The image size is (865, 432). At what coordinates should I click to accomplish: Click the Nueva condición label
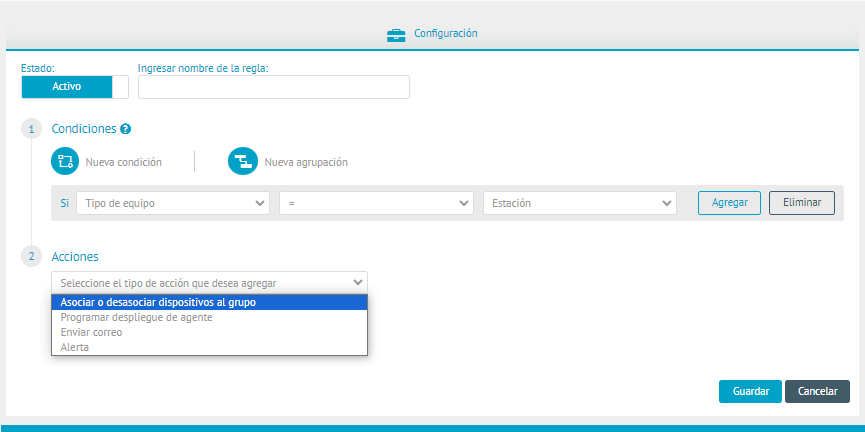coord(124,162)
